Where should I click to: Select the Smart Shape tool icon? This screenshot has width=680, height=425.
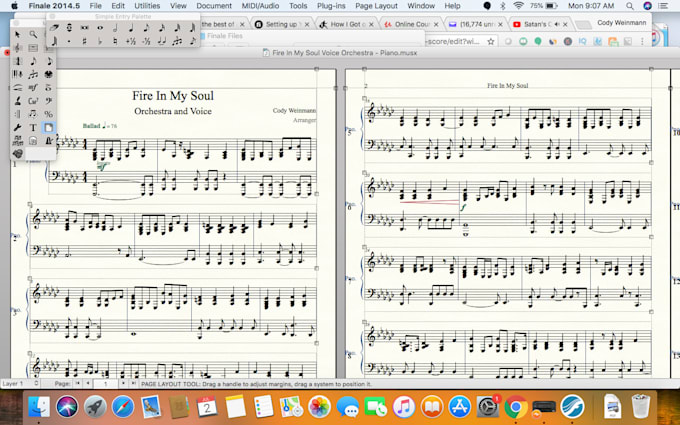pyautogui.click(x=18, y=88)
